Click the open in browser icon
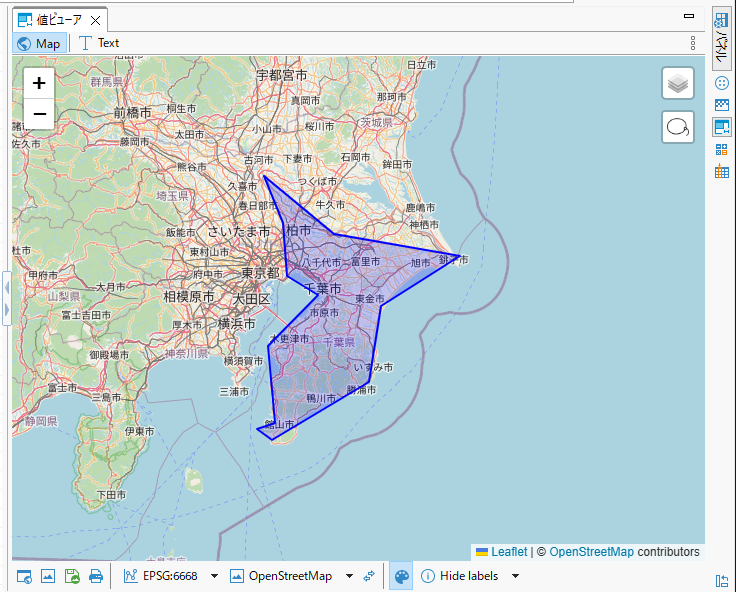Viewport: 736px width, 592px height. (24, 576)
